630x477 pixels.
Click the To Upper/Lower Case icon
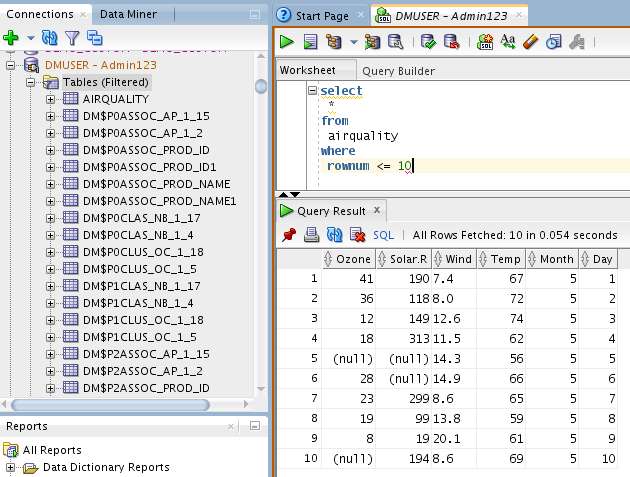508,42
